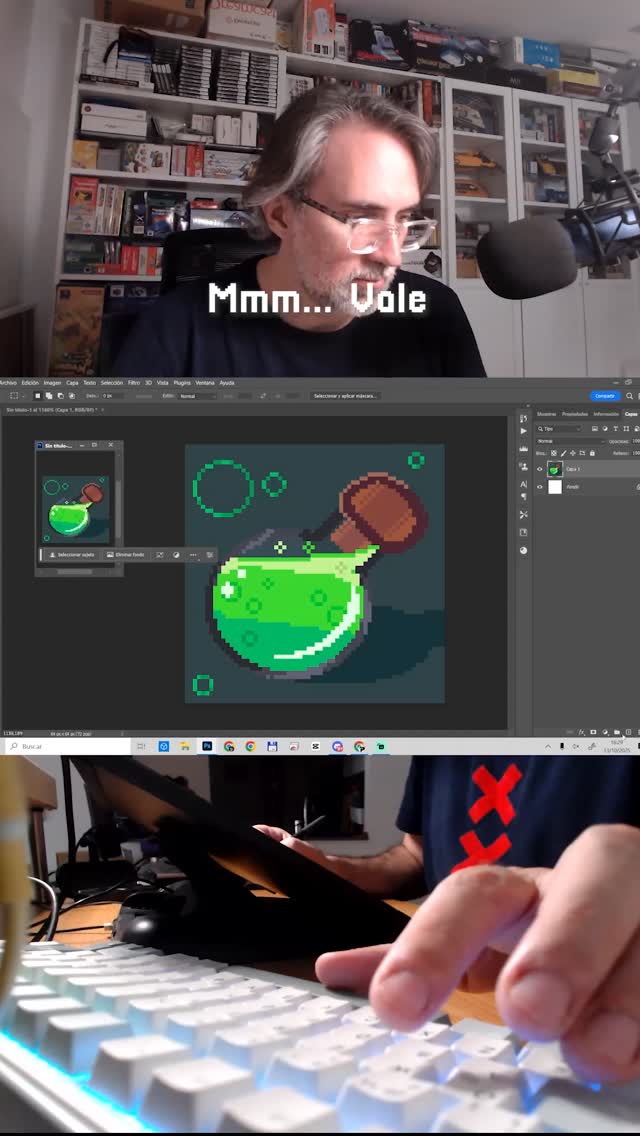Click Seleccionar sujeto on task bar
This screenshot has height=1136, width=640.
[x=71, y=555]
